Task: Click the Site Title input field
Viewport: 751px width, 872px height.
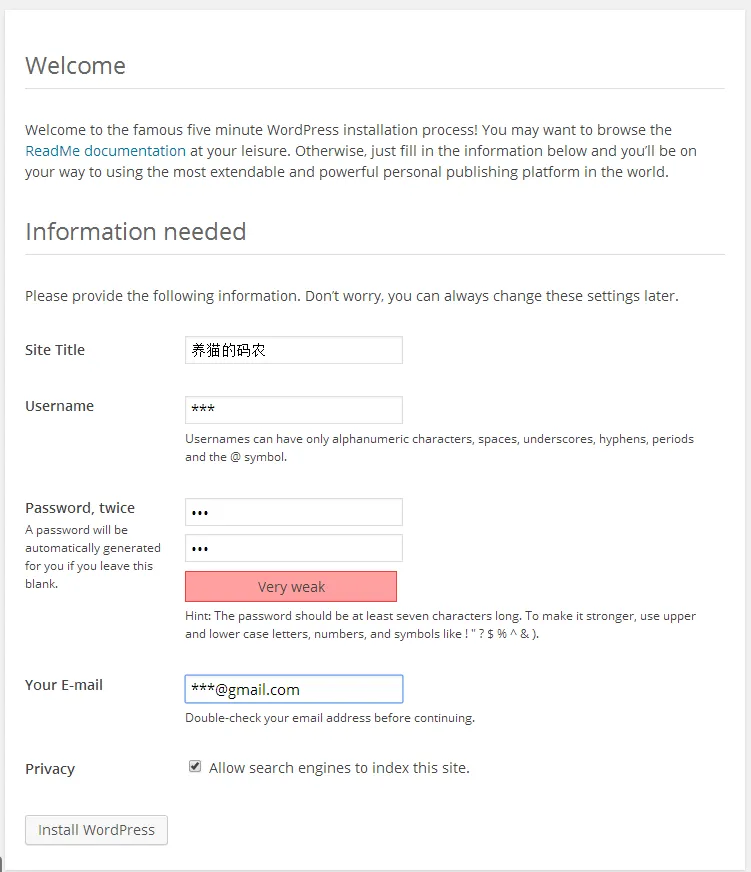Action: click(294, 350)
